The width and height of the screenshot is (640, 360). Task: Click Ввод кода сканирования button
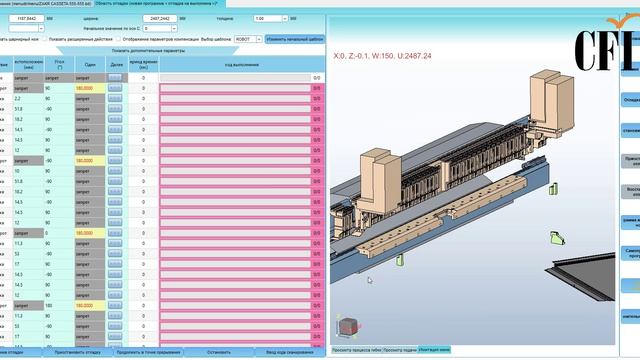(290, 352)
